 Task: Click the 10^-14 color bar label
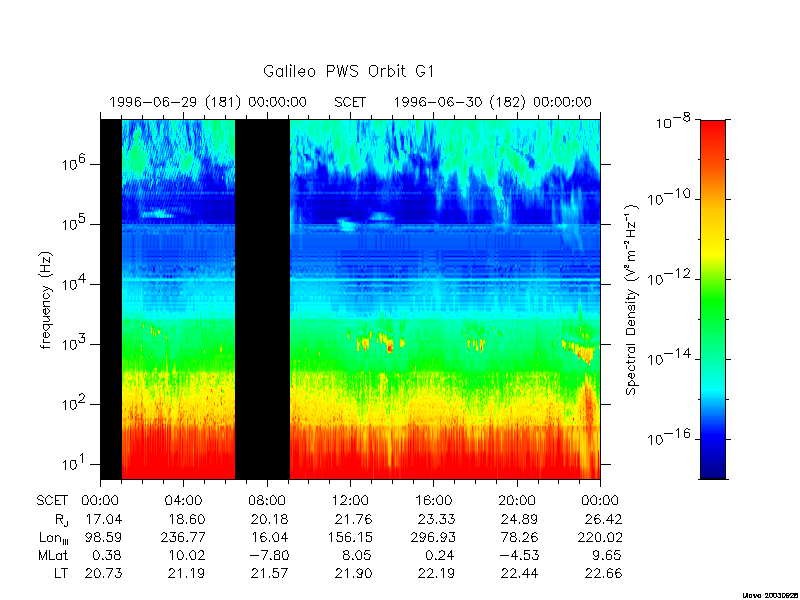(x=669, y=357)
